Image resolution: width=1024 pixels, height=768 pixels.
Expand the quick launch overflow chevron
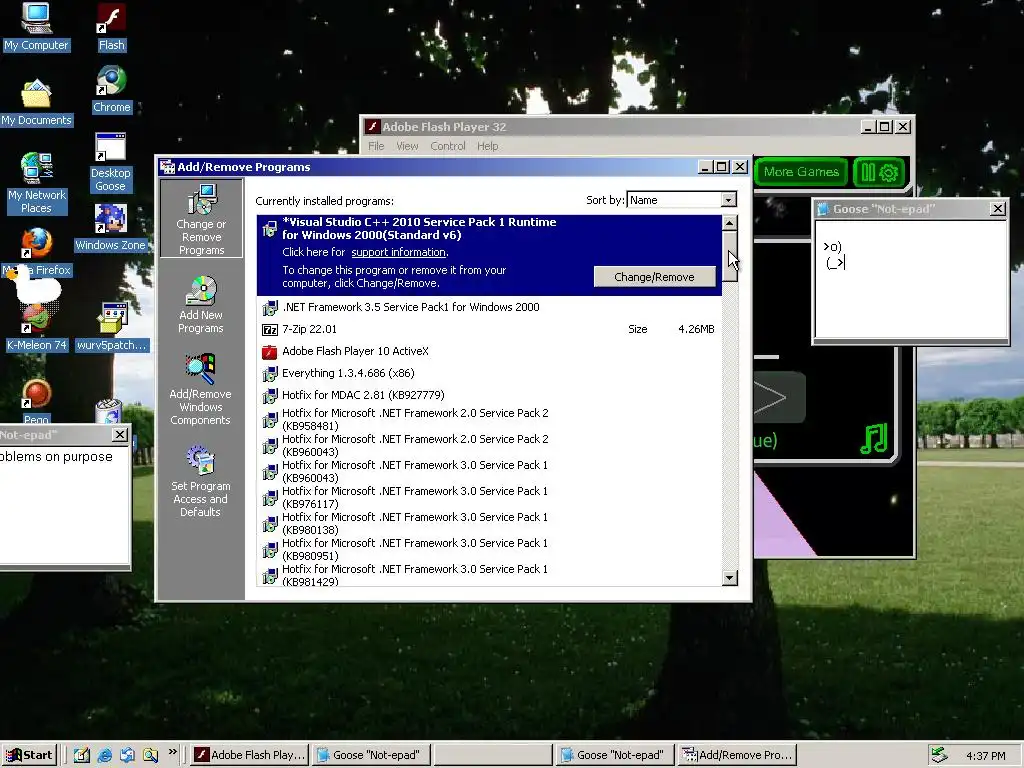[172, 752]
